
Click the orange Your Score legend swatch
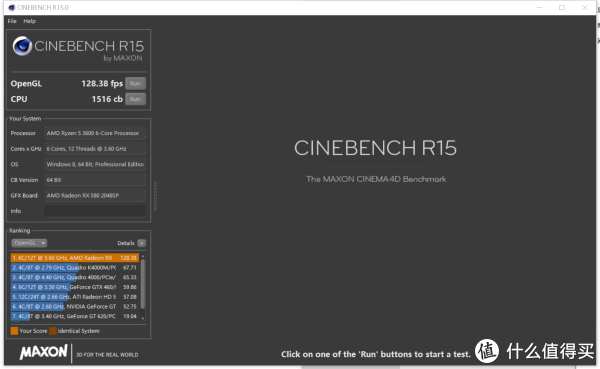coord(14,331)
